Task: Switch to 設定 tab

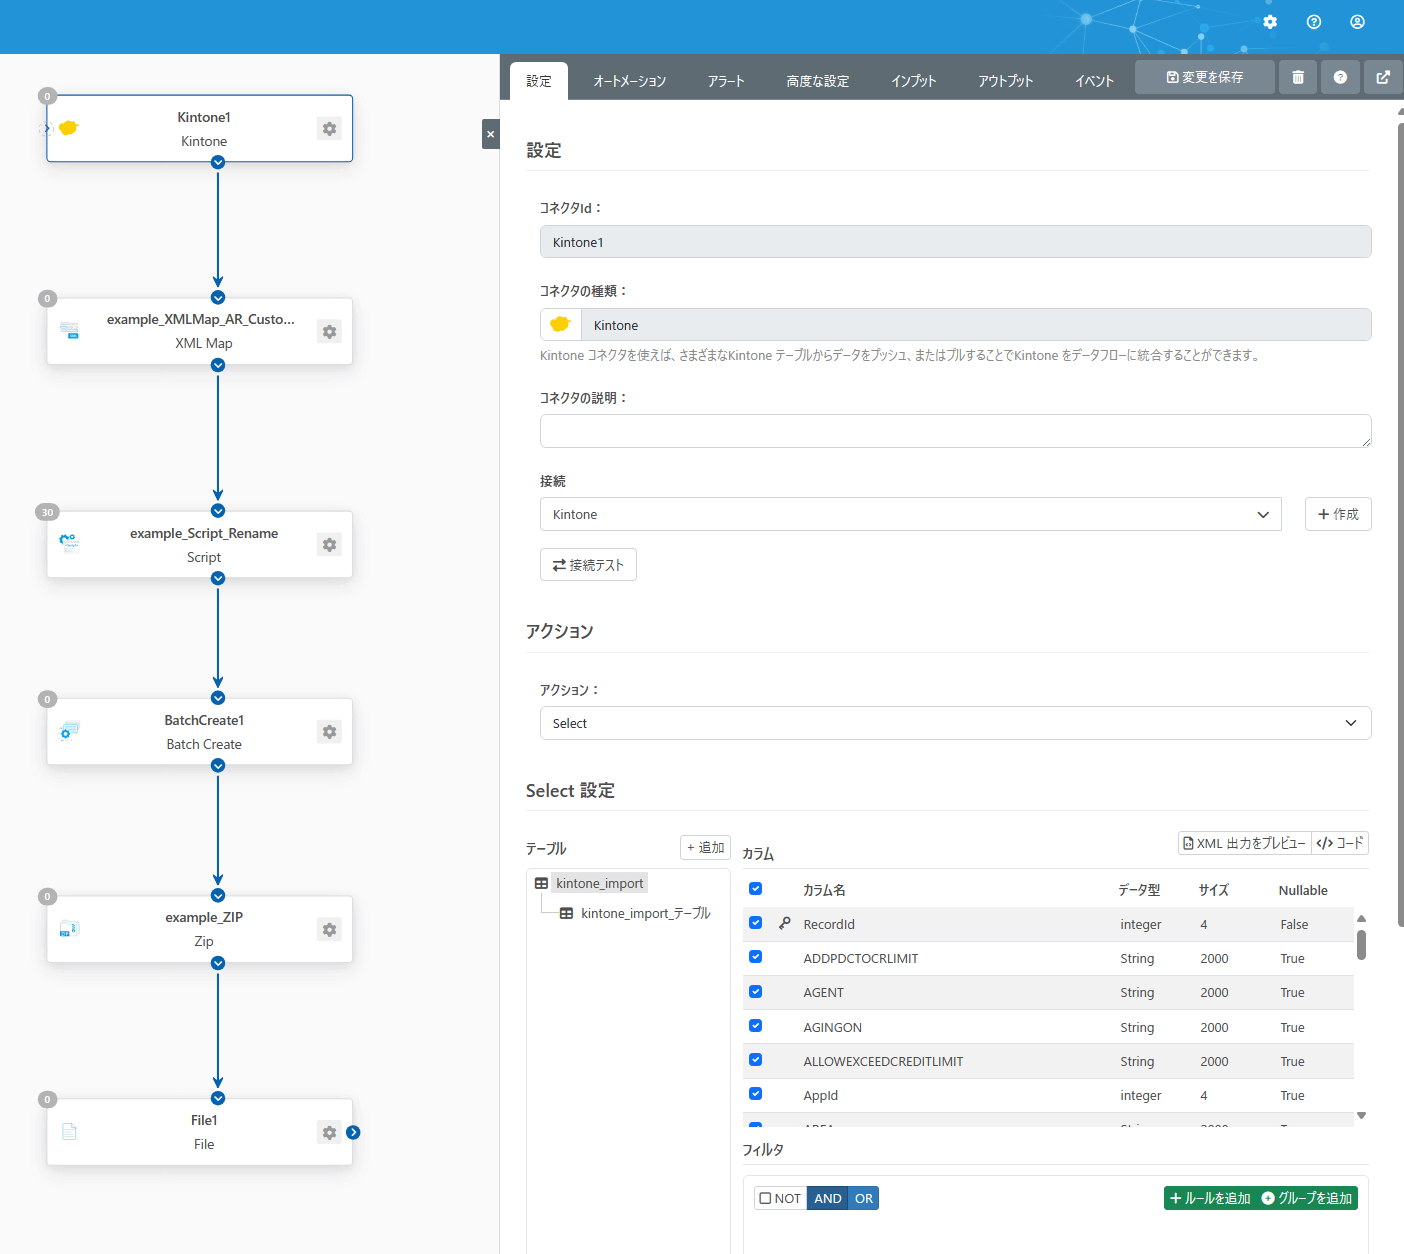Action: [539, 81]
